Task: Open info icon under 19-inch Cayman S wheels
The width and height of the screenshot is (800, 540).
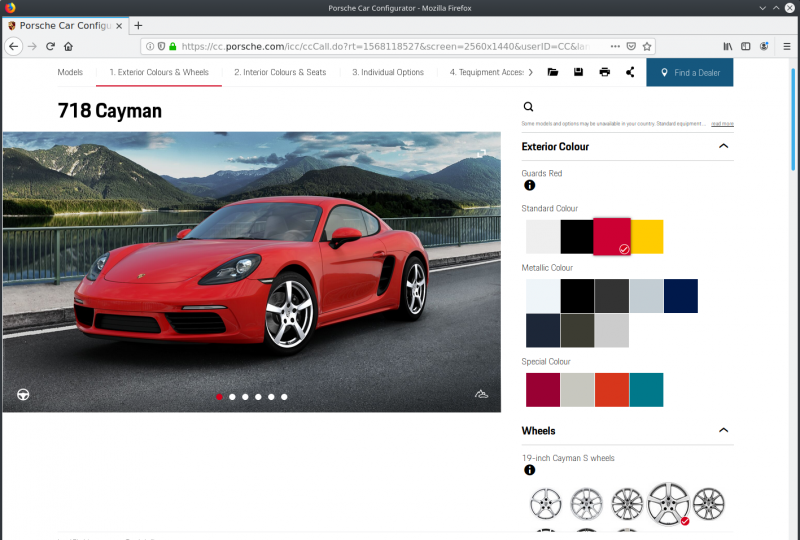Action: click(x=530, y=470)
